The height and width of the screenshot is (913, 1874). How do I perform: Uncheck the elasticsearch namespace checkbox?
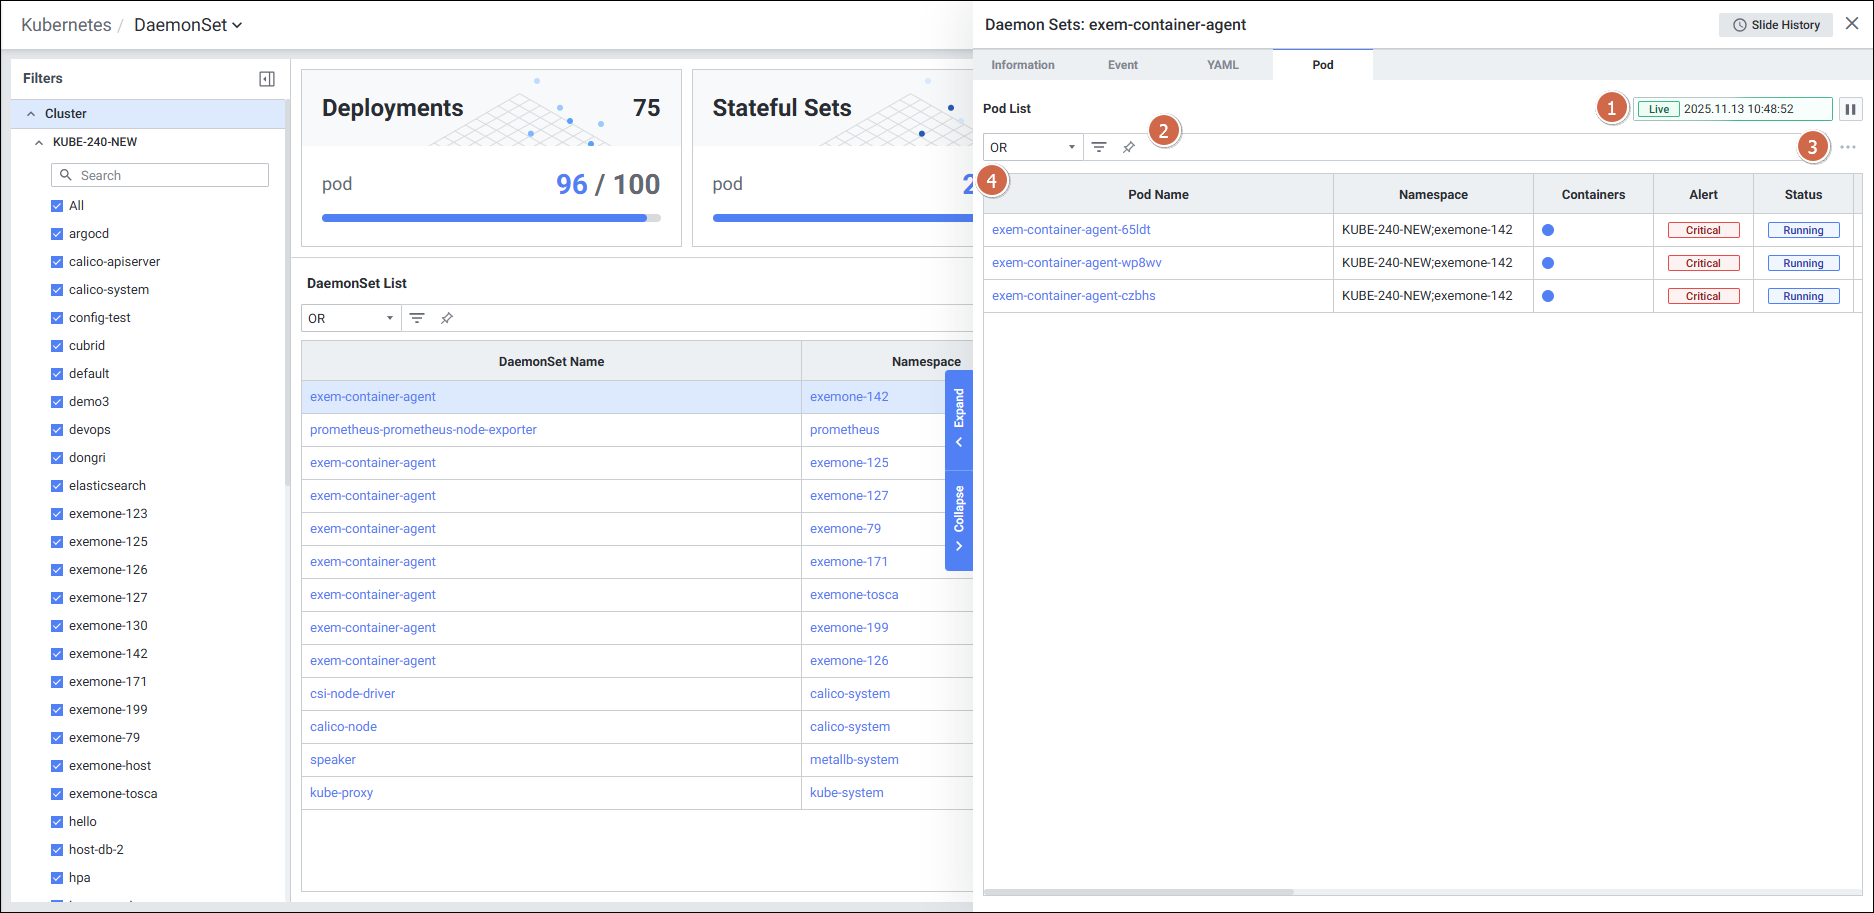pos(57,486)
